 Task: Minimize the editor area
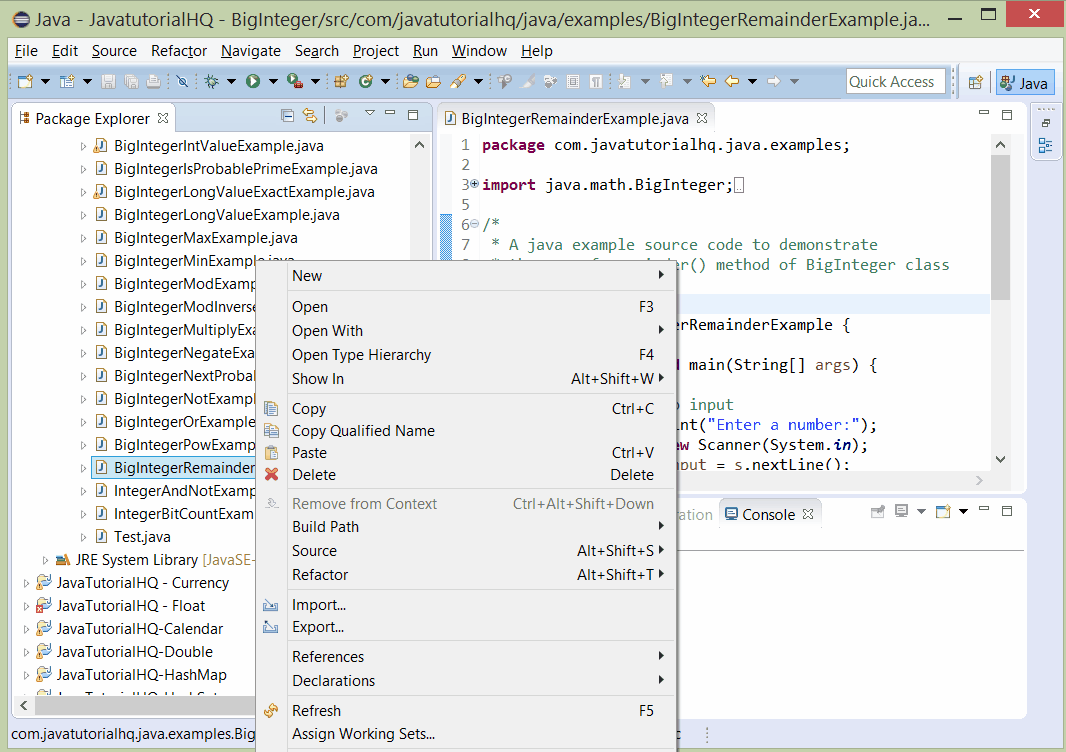[x=985, y=114]
